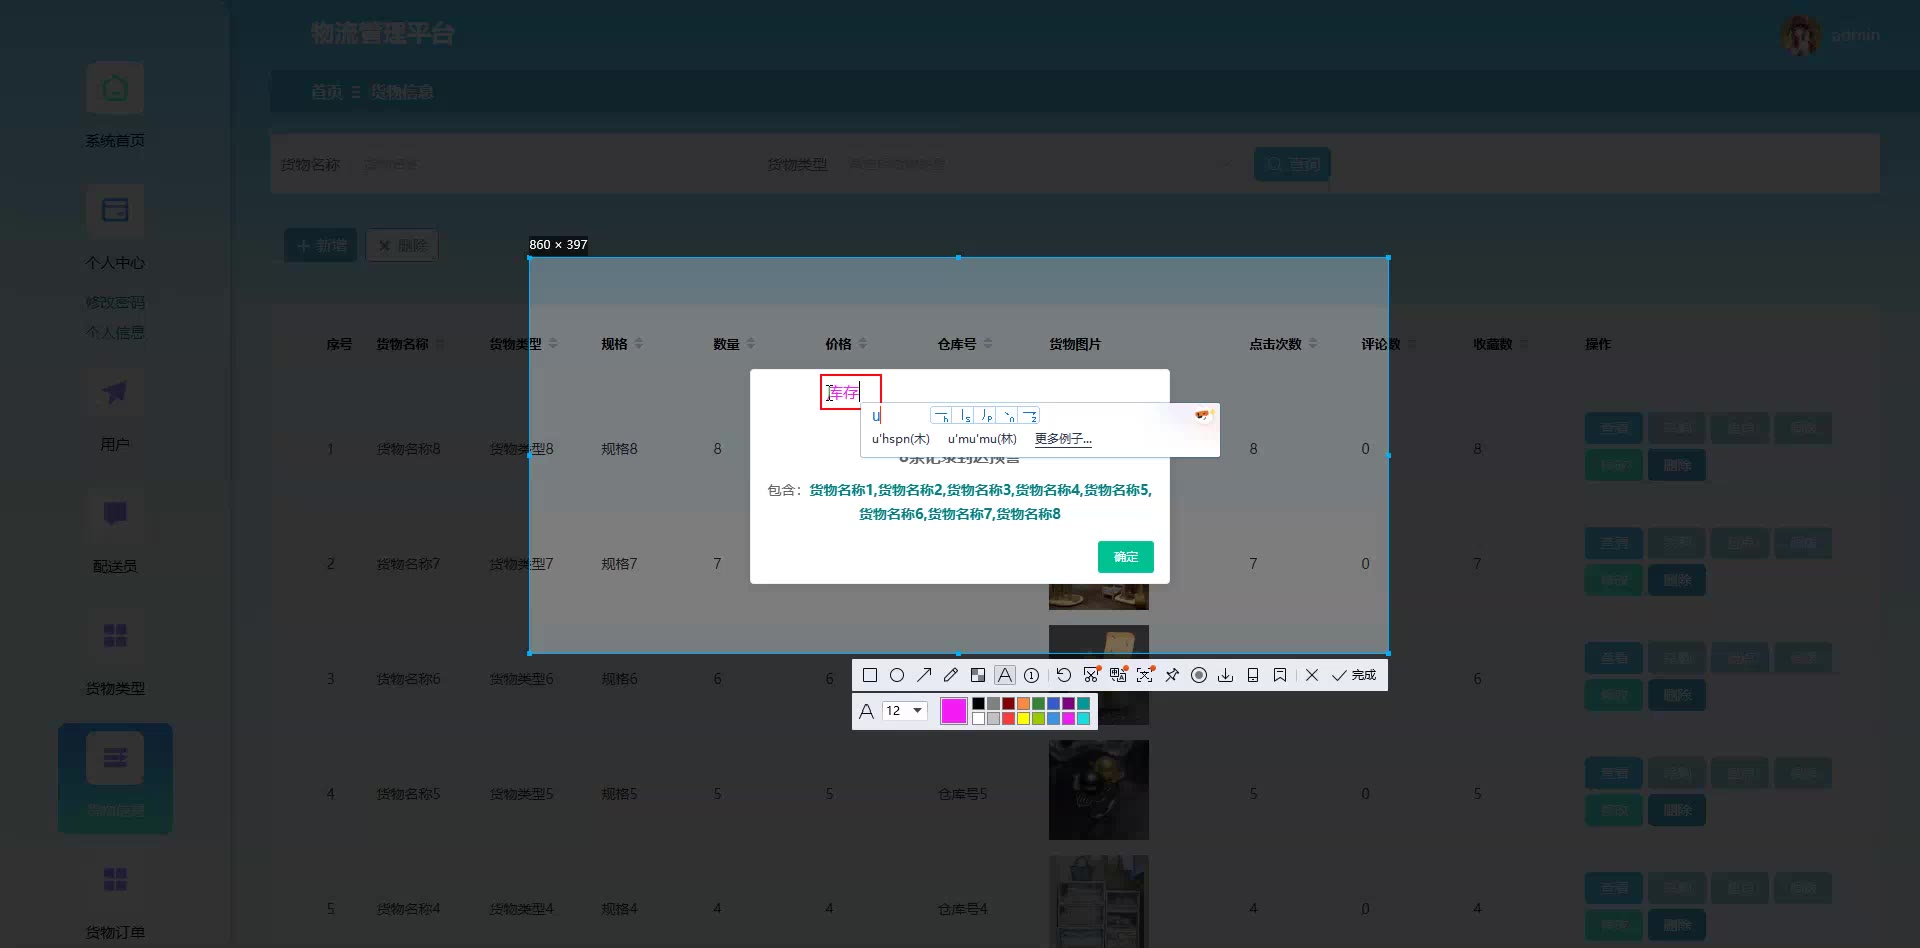Translate the captured screenshot text
This screenshot has height=948, width=1920.
coord(1118,675)
